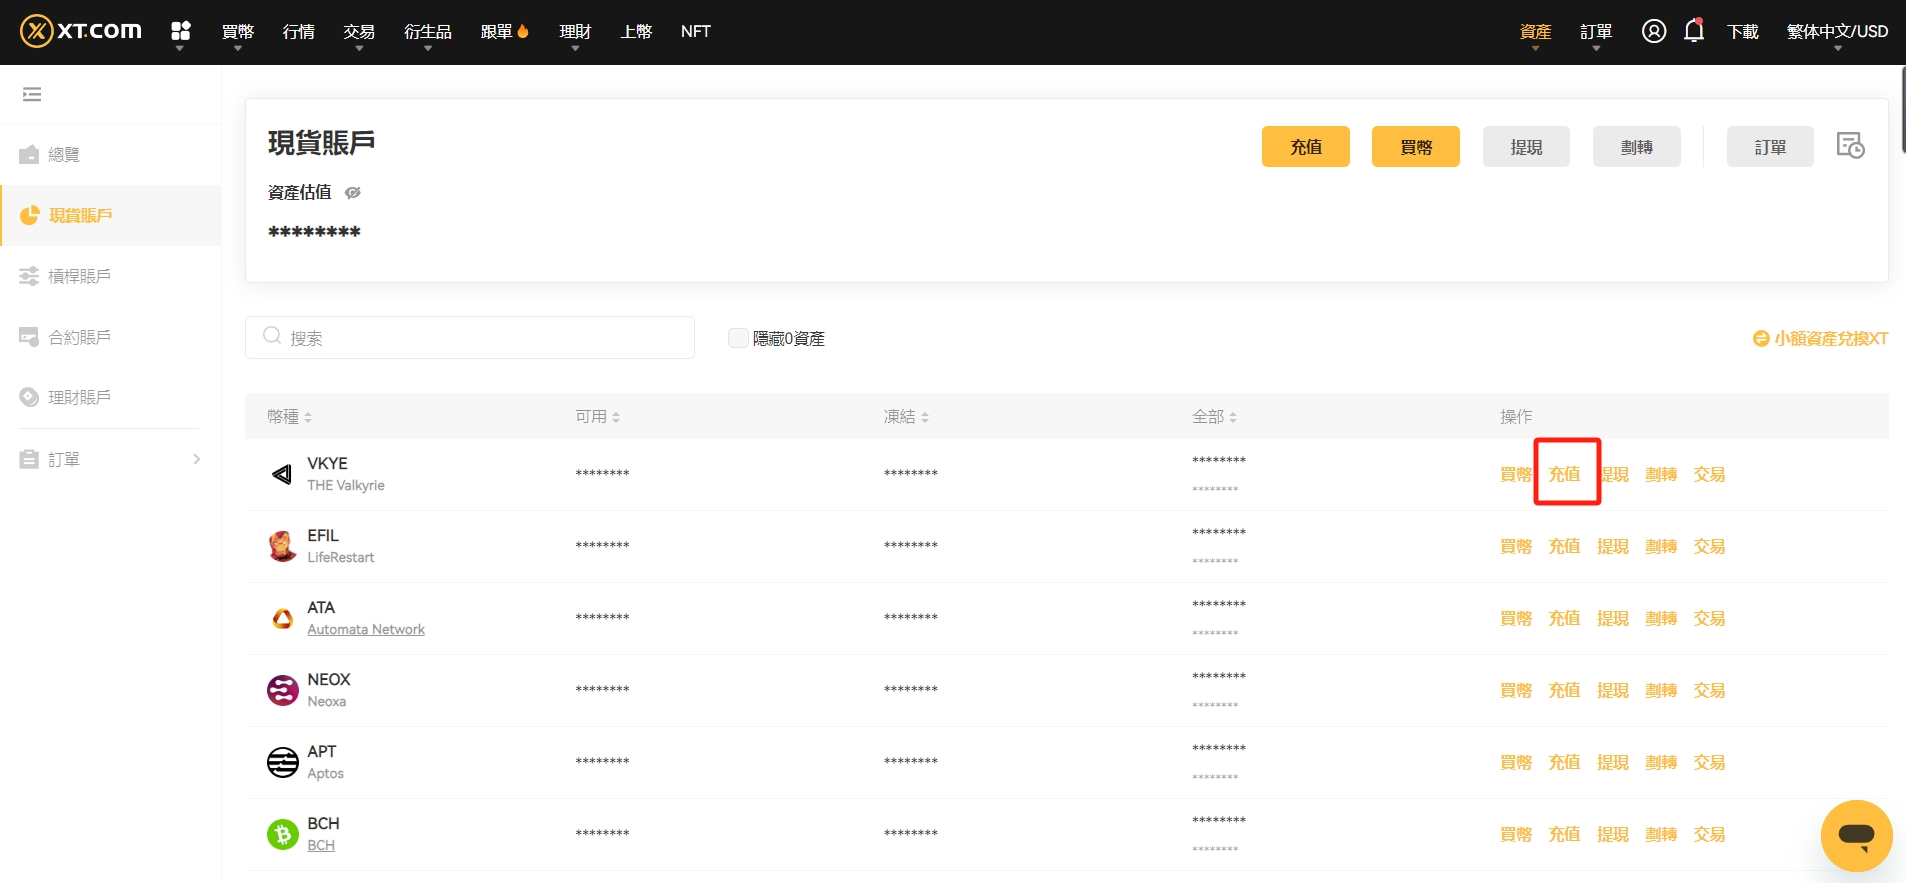1906x883 pixels.
Task: Open the 繁体中文/USD language dropdown
Action: click(x=1837, y=32)
